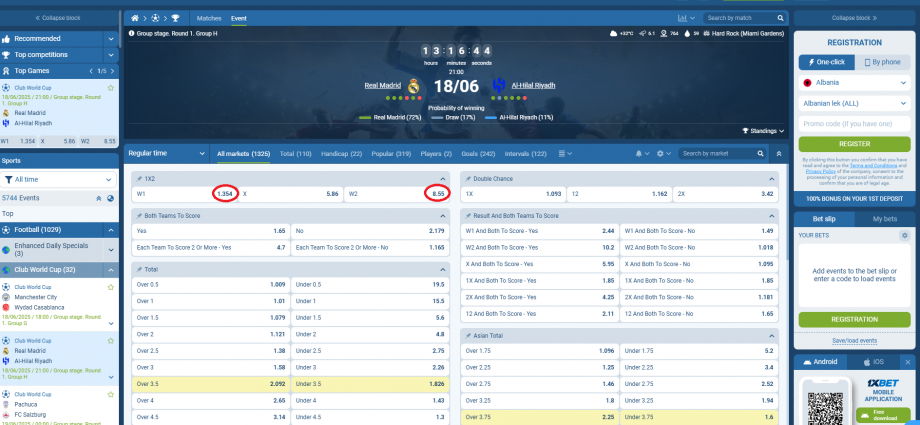Image resolution: width=920 pixels, height=425 pixels.
Task: Click the globe icon beside 5744 Events
Action: 110,198
